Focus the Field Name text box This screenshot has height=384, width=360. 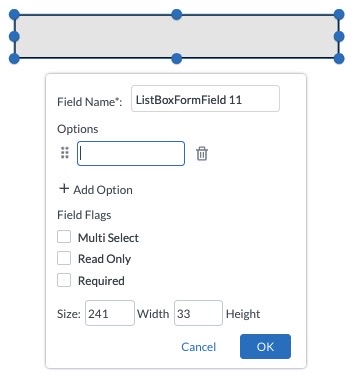[205, 99]
